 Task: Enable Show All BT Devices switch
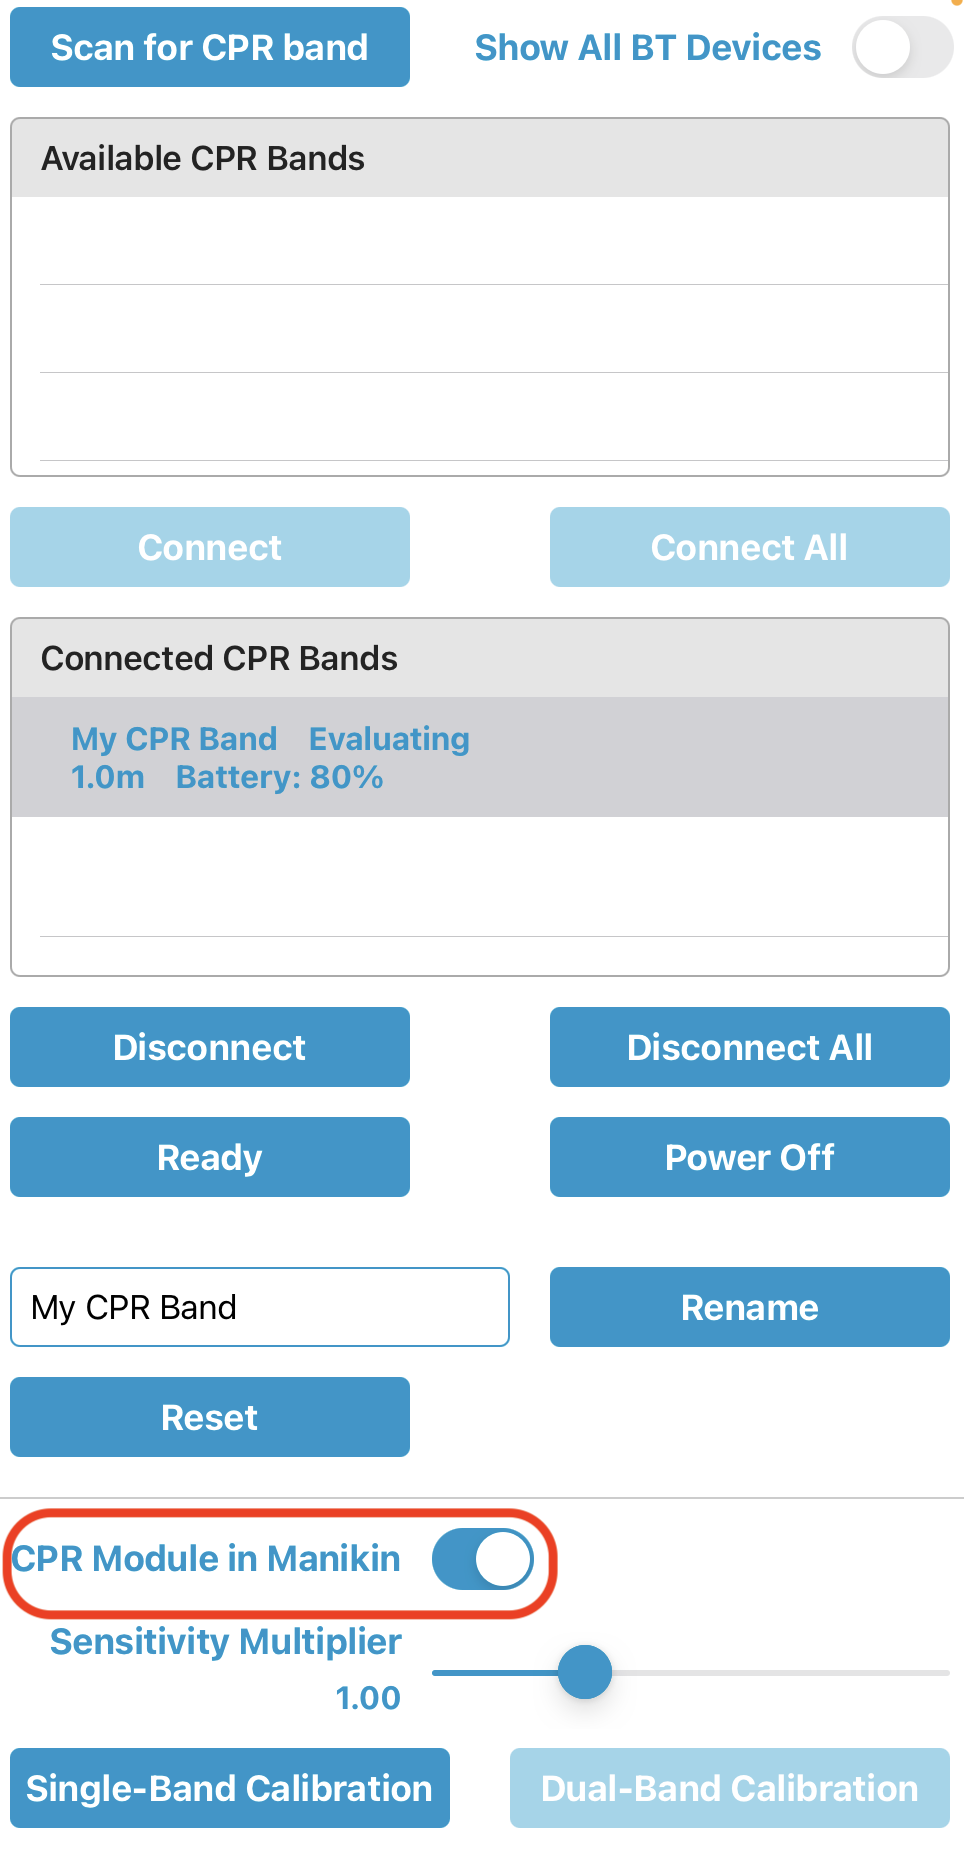[901, 47]
